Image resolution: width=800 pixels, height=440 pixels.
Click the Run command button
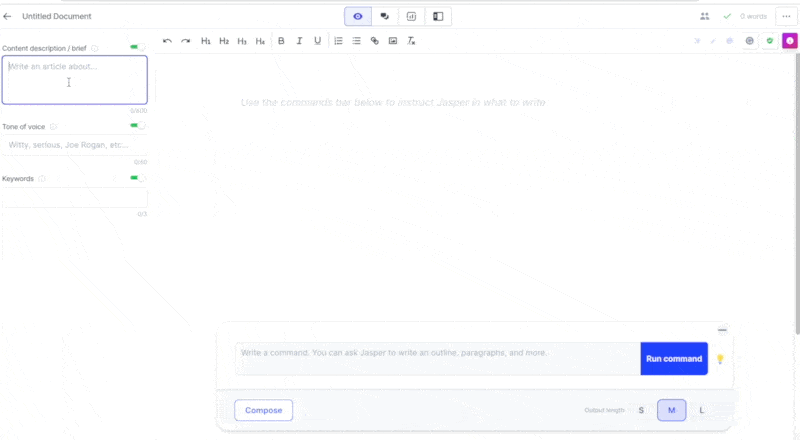[x=674, y=359]
